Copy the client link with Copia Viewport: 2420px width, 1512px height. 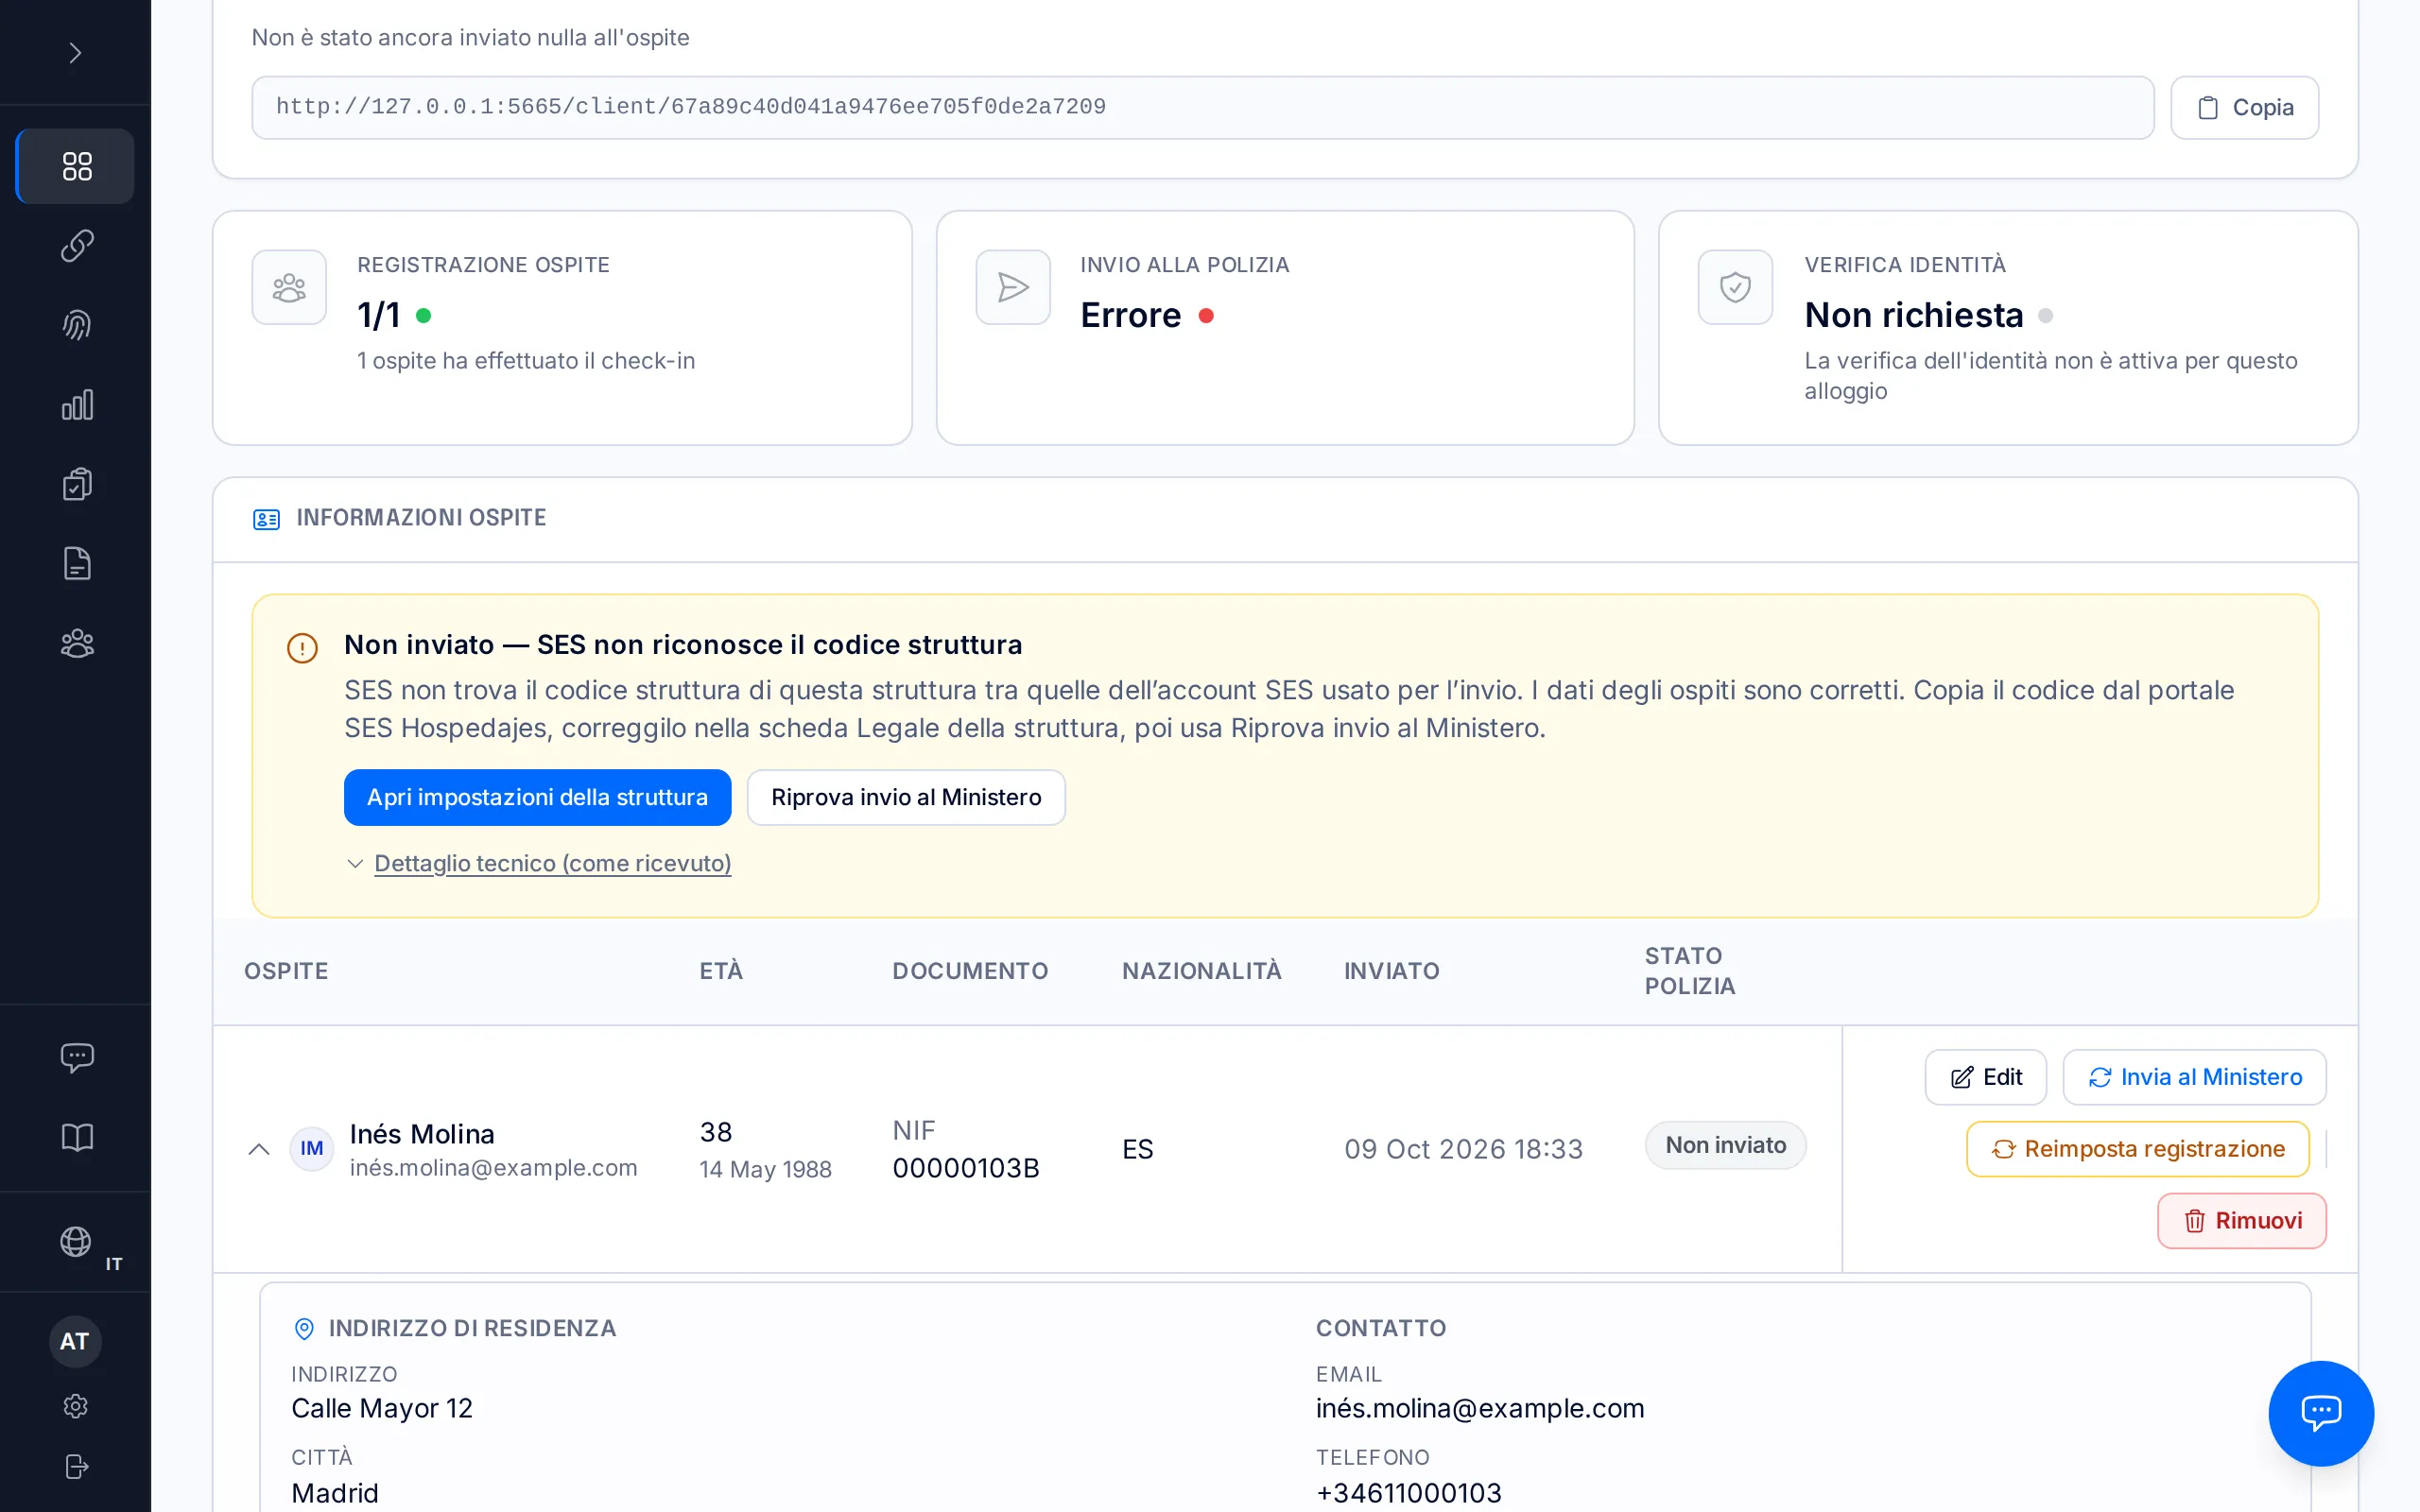[x=2244, y=107]
